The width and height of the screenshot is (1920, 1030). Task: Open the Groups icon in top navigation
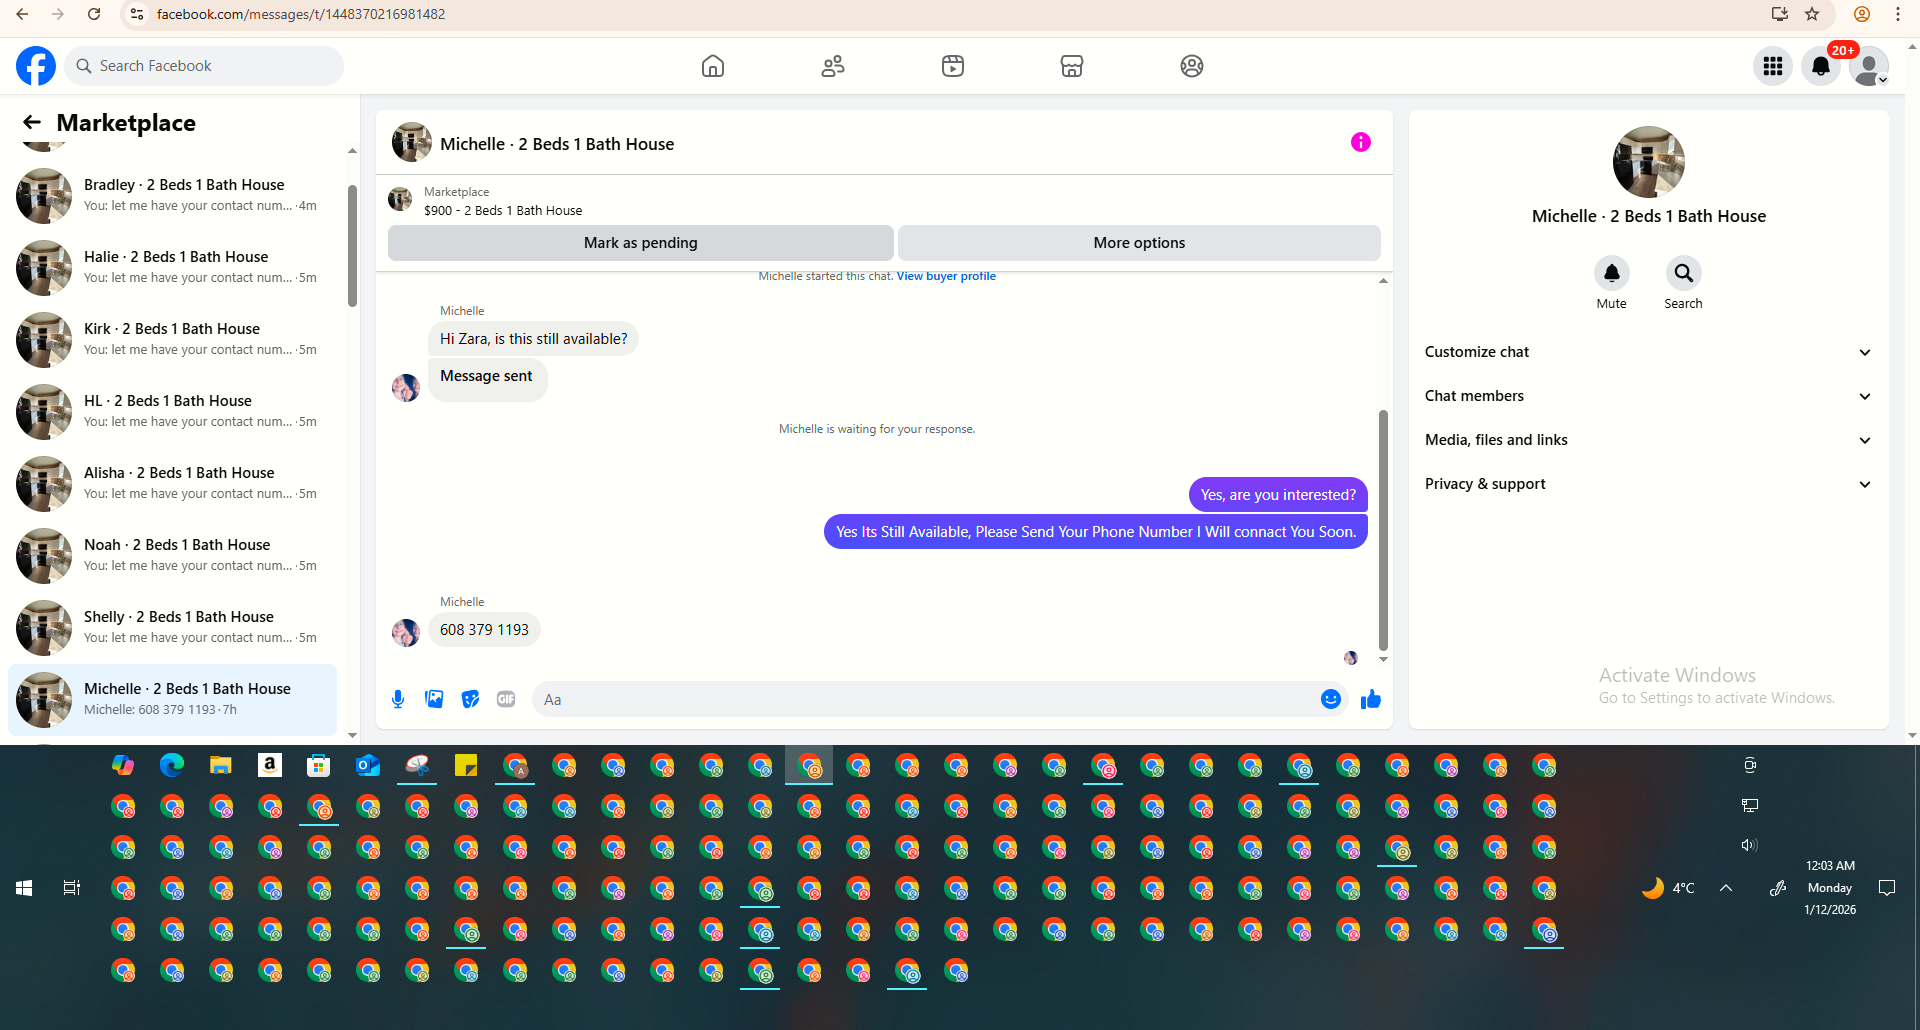tap(1192, 66)
